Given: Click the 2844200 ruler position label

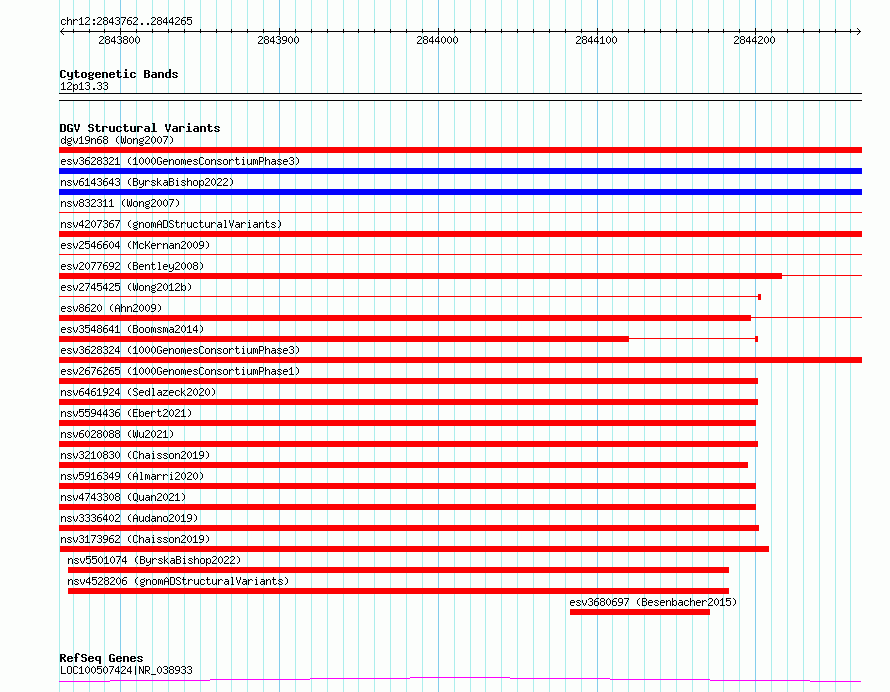Looking at the screenshot, I should click(x=754, y=40).
